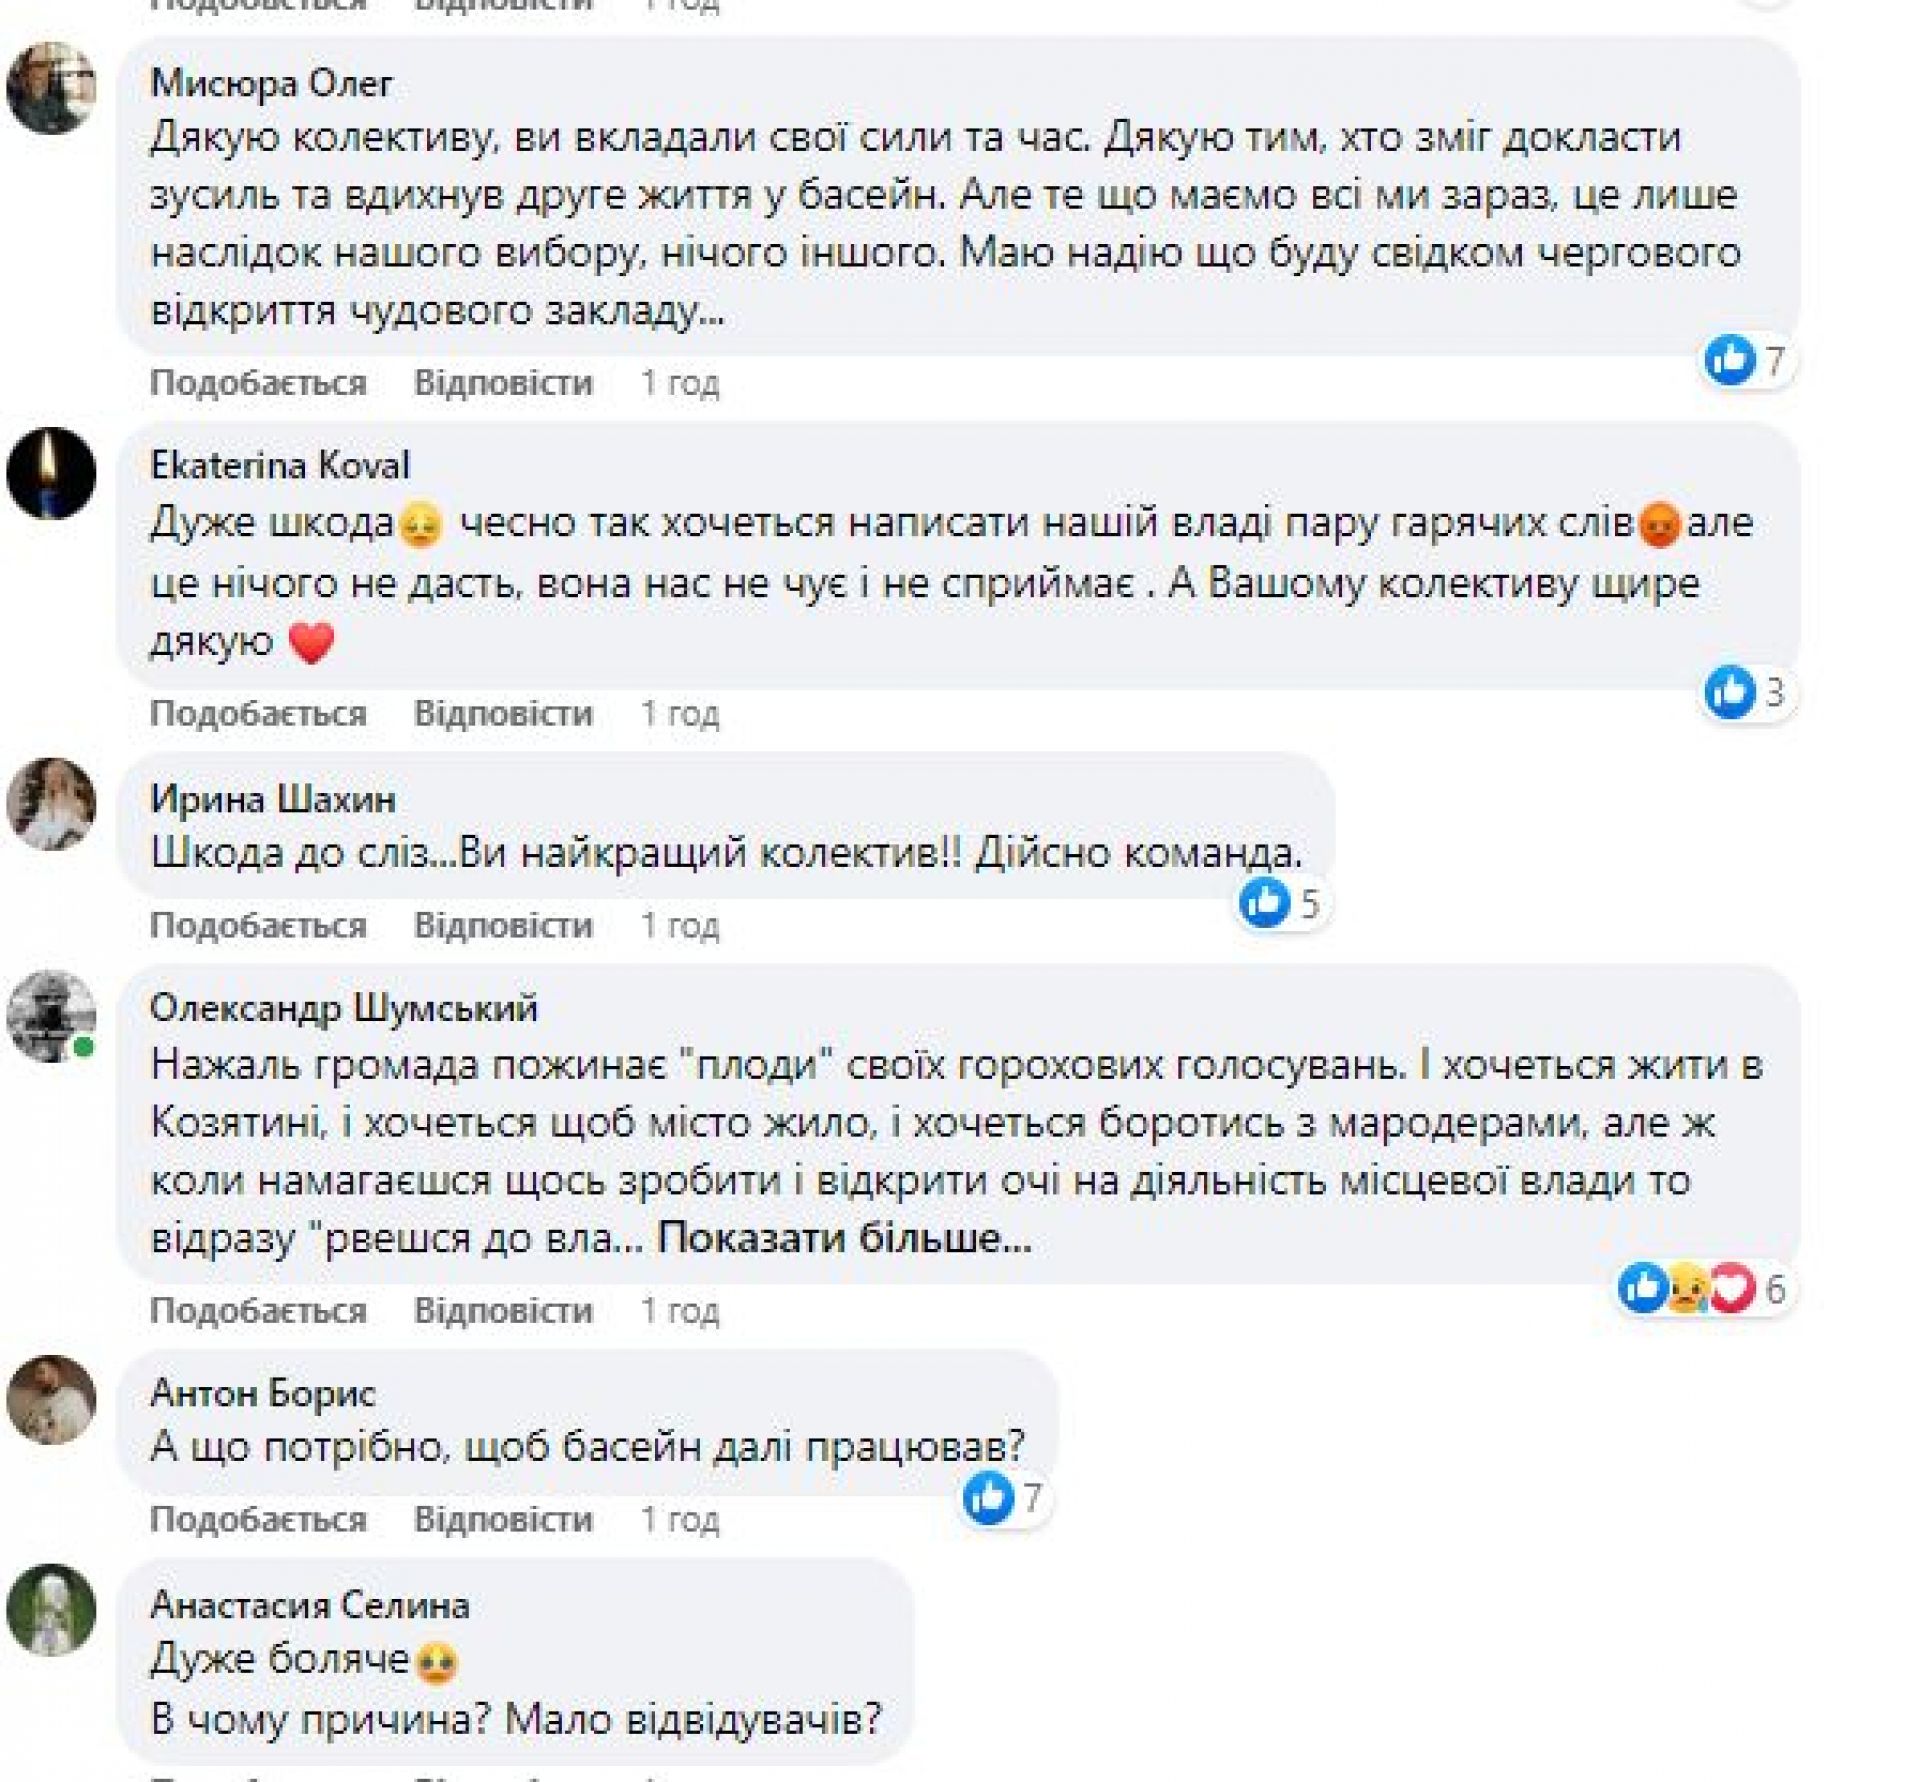Click the timestamp on Ekaterina Koval's comment
The image size is (1920, 1782).
coord(680,714)
